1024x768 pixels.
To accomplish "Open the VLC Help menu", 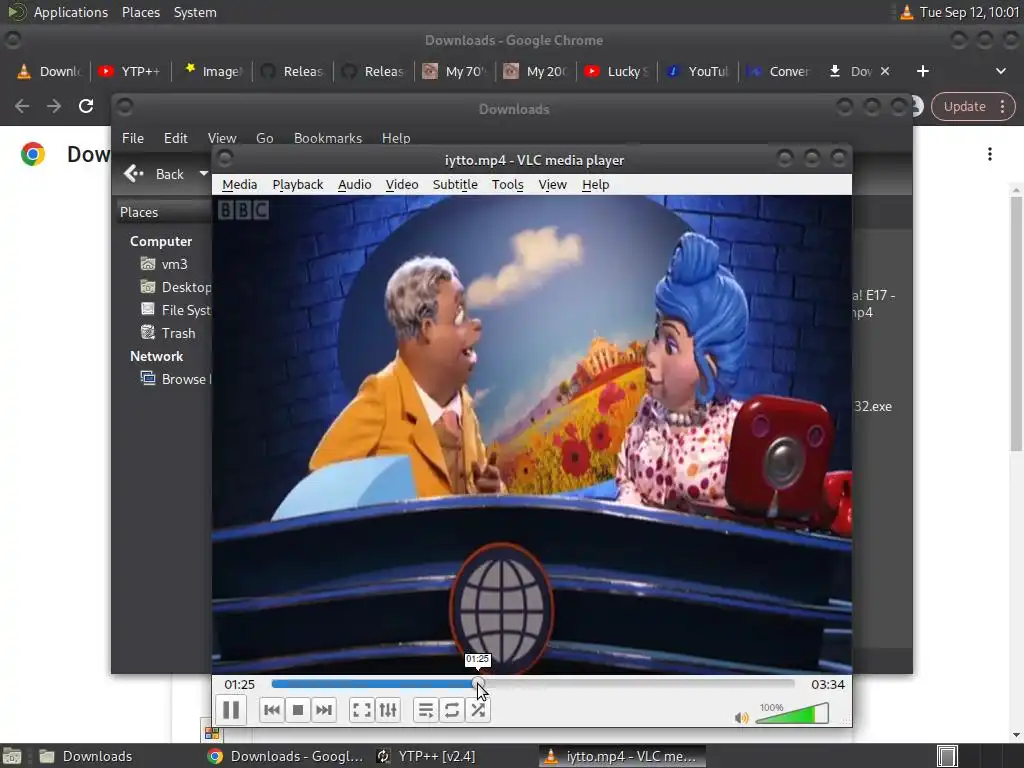I will (x=595, y=185).
